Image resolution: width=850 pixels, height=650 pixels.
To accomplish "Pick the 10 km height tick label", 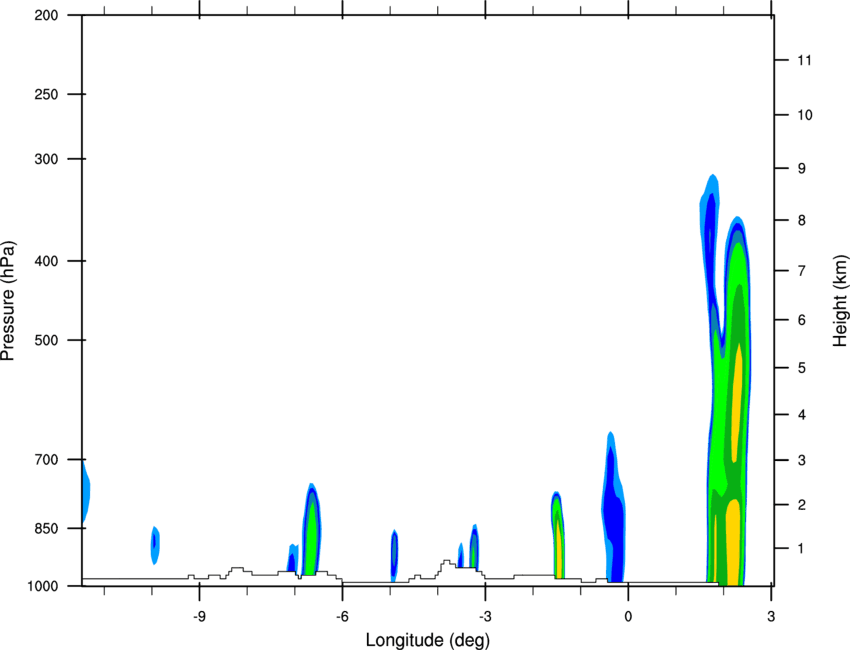I will click(x=804, y=115).
